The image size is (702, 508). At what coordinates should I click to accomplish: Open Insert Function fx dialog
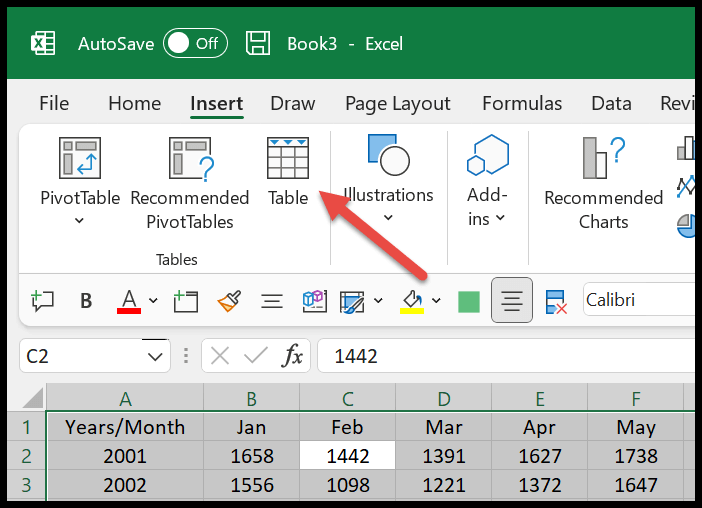292,356
